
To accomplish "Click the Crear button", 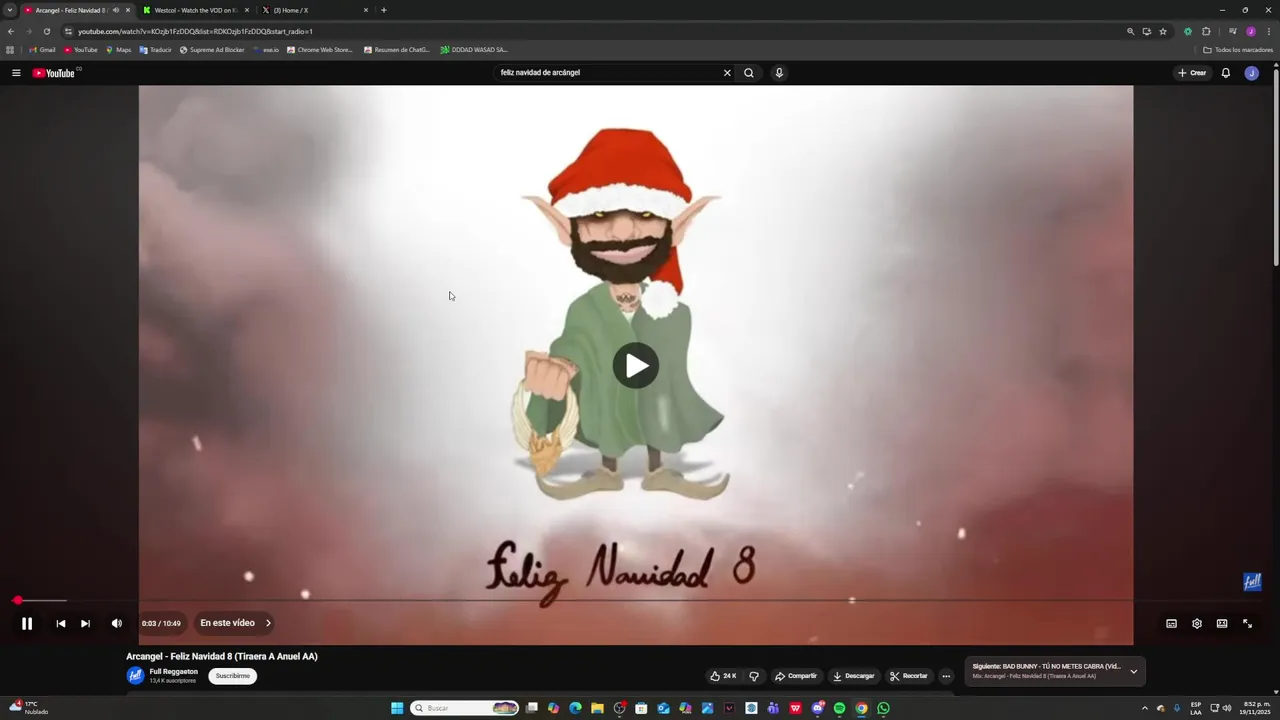I will (x=1192, y=73).
